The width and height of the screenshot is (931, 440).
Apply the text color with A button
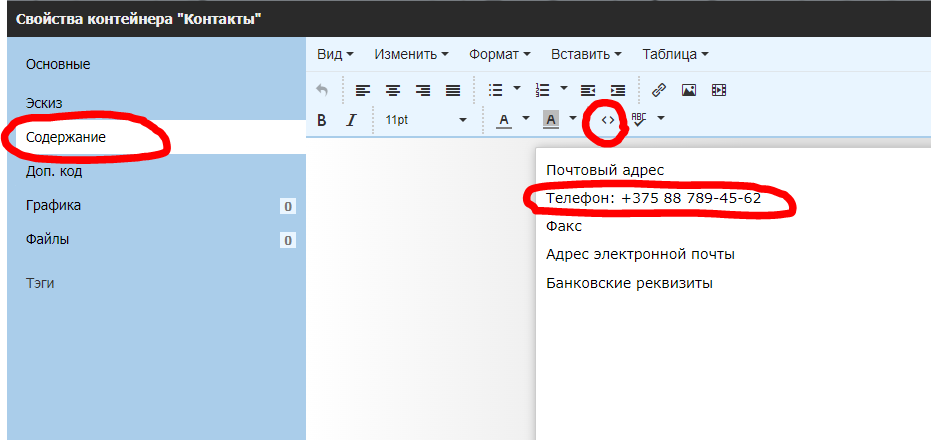[x=503, y=120]
